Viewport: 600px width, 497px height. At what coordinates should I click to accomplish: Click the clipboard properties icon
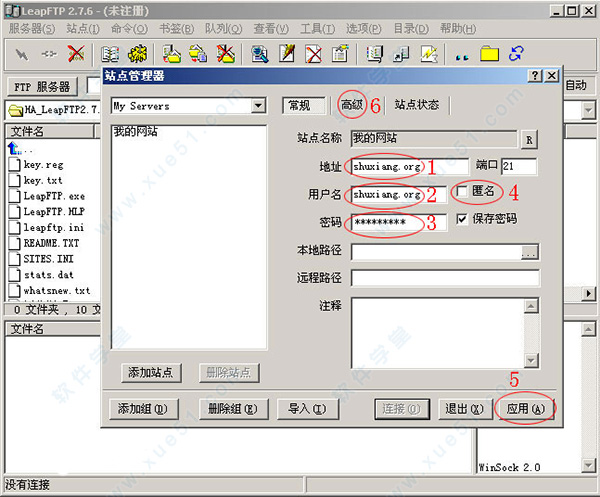[340, 54]
